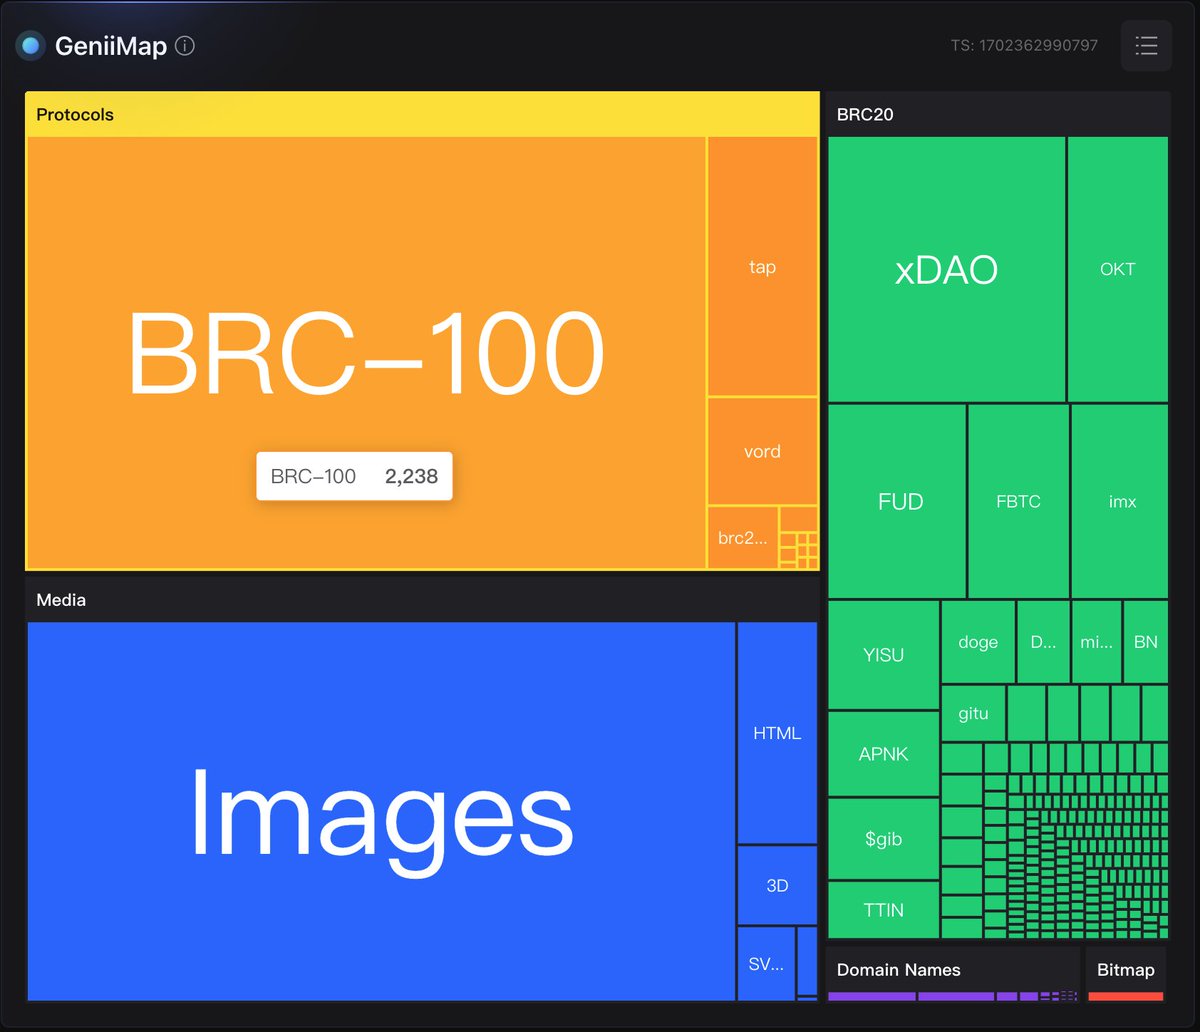Select the OKT token block

(1117, 268)
